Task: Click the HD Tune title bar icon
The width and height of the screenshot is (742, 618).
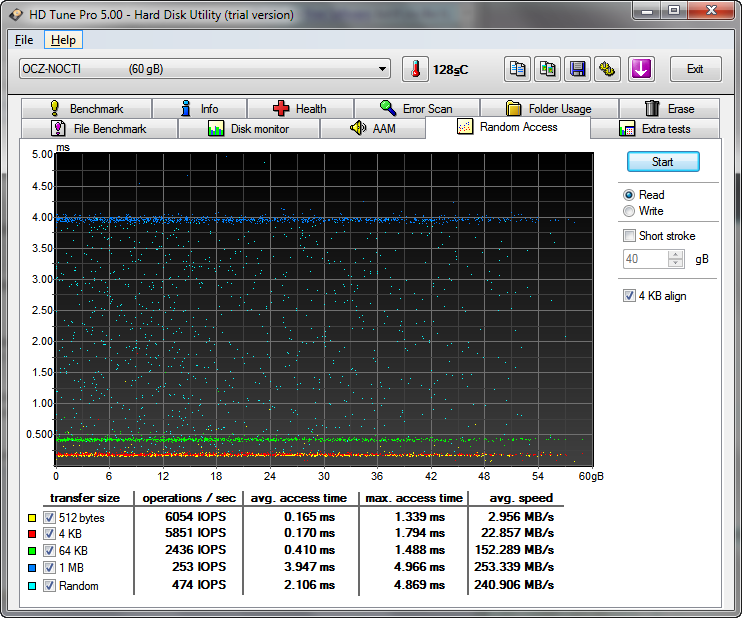Action: coord(16,15)
